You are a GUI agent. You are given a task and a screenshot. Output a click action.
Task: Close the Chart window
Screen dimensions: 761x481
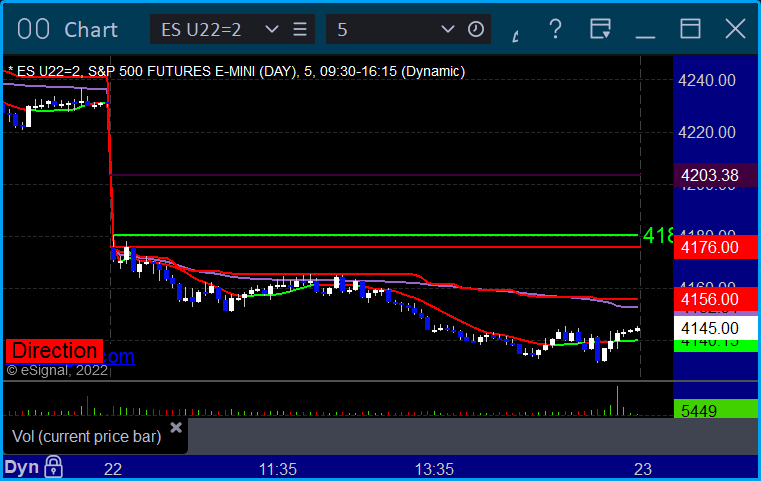pyautogui.click(x=735, y=29)
